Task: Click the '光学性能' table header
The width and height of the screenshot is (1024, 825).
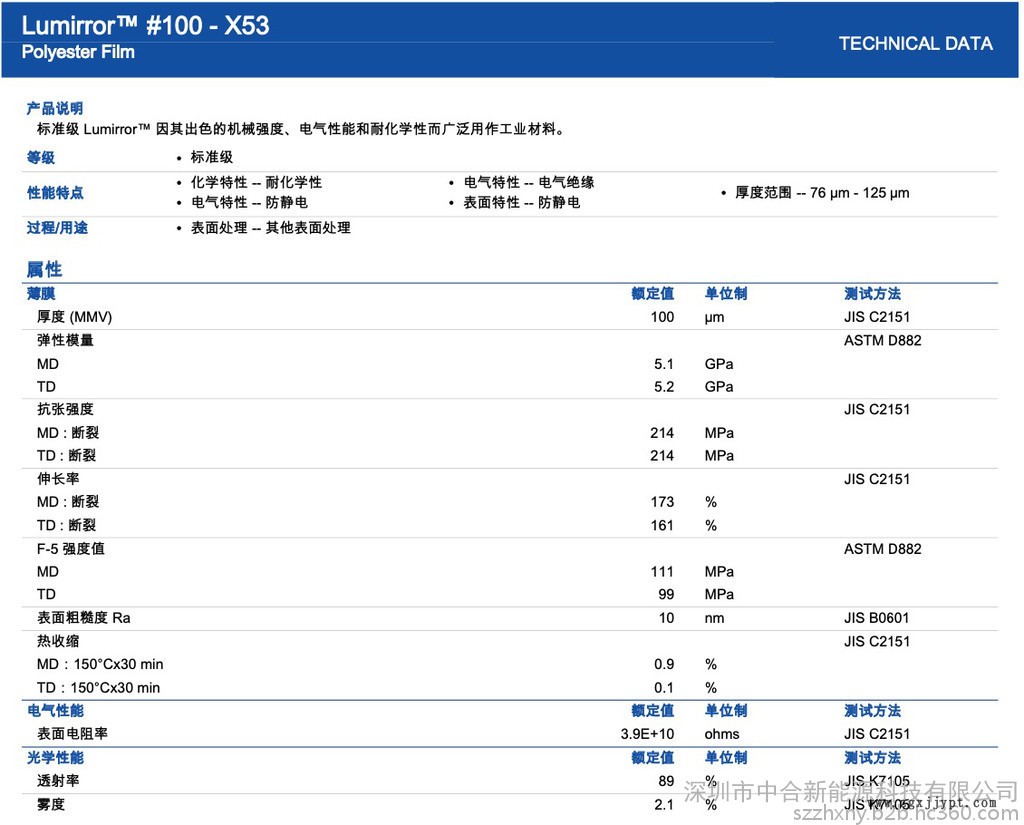Action: 55,758
